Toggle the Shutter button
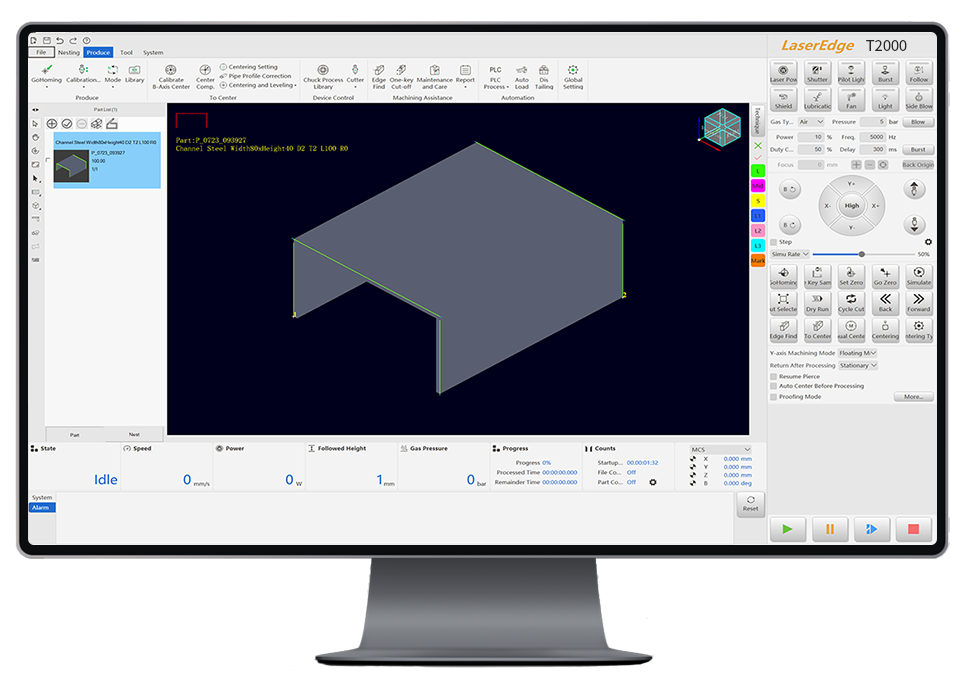The width and height of the screenshot is (963, 689). (817, 73)
